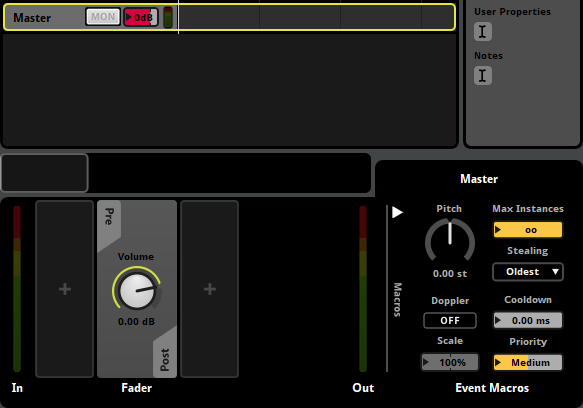583x408 pixels.
Task: Click the Volume knob on the Fader
Action: pyautogui.click(x=136, y=291)
